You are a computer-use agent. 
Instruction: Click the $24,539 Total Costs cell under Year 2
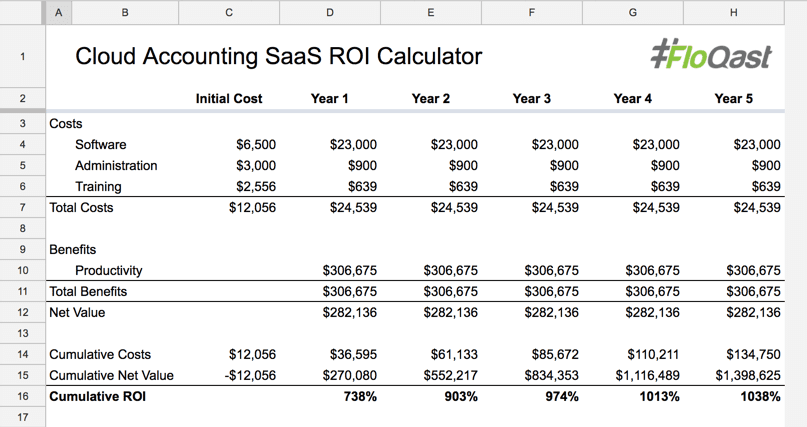click(x=454, y=207)
